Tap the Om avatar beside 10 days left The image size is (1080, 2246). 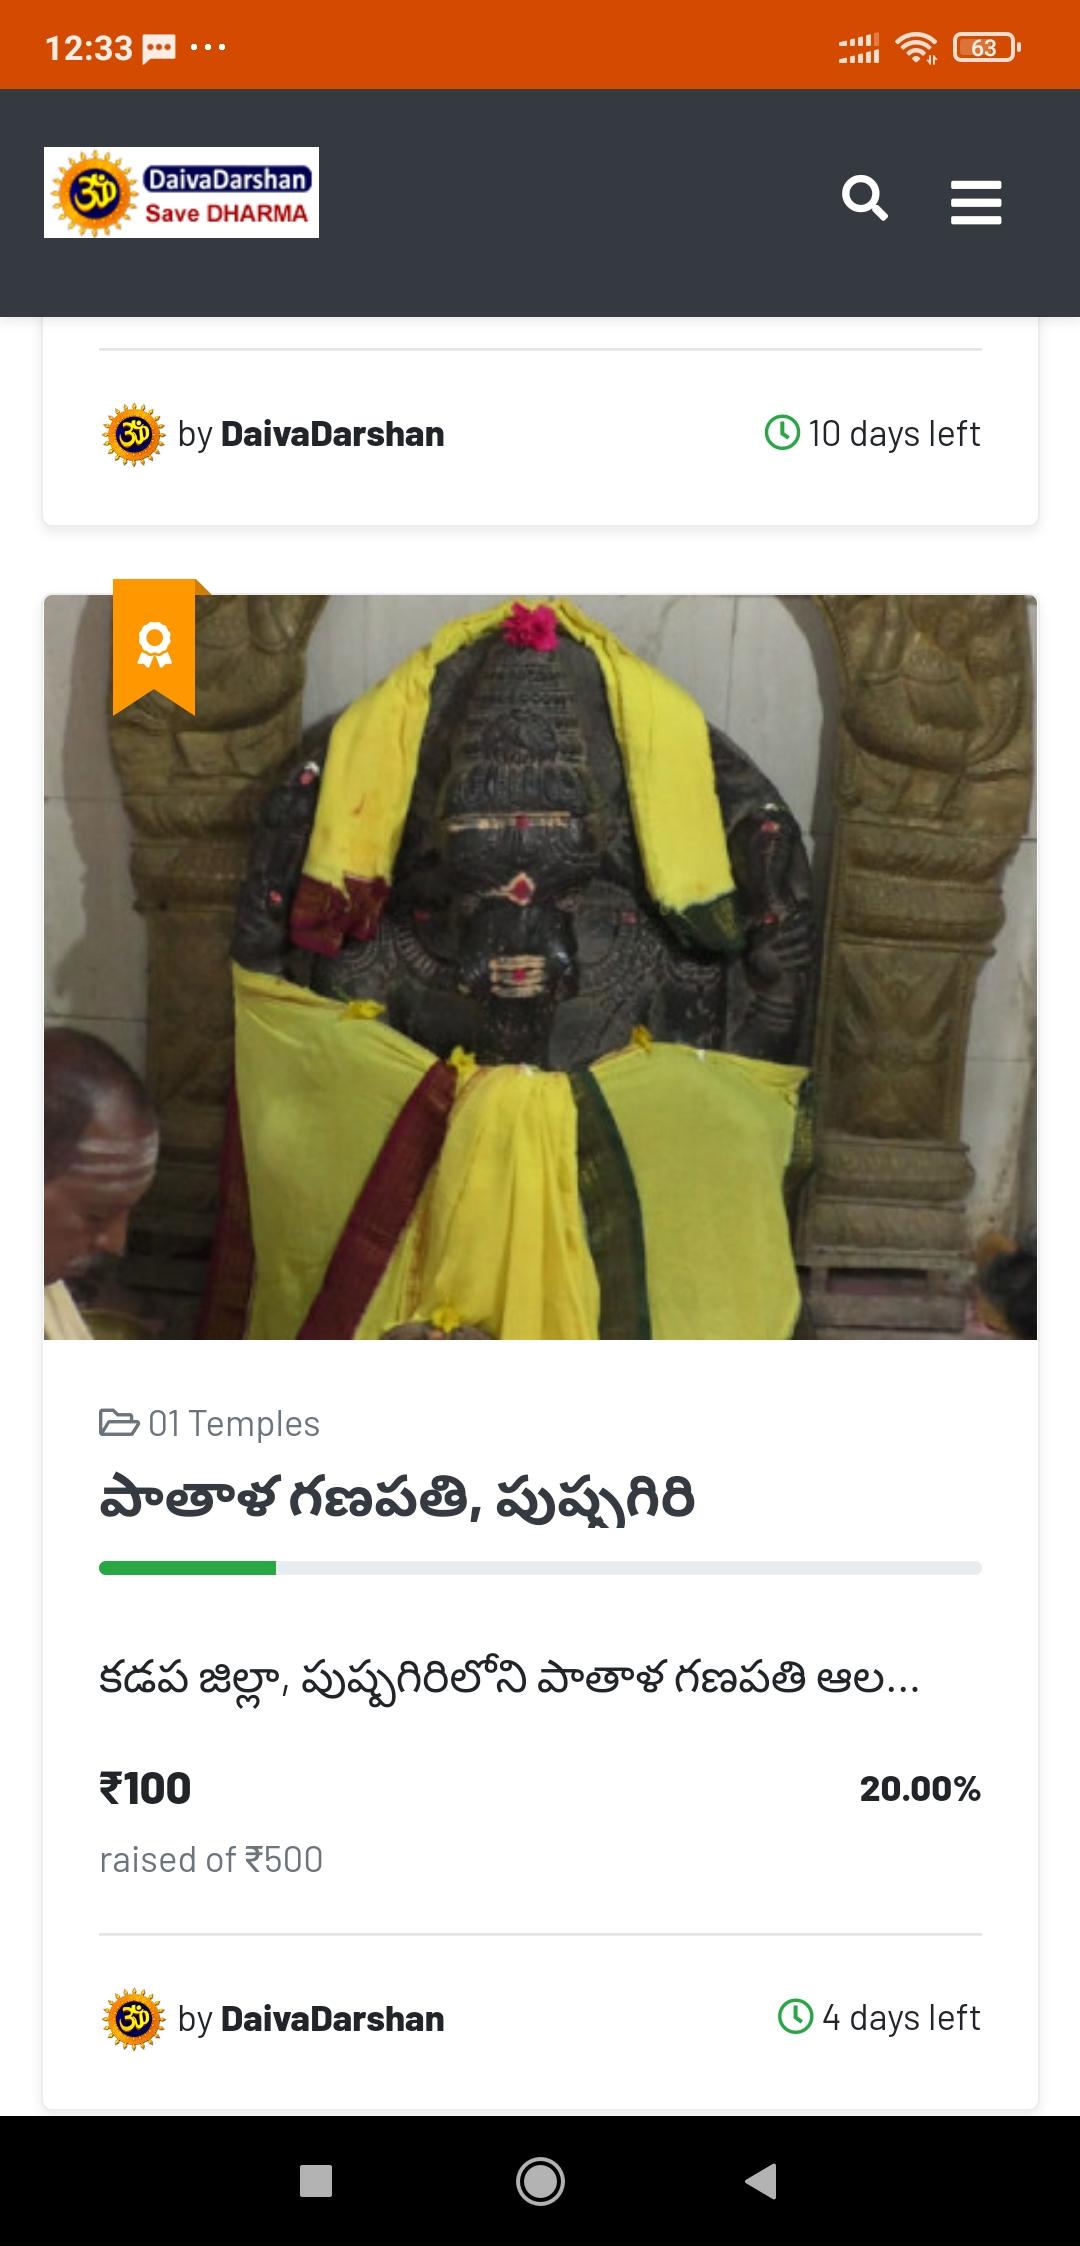pyautogui.click(x=134, y=434)
